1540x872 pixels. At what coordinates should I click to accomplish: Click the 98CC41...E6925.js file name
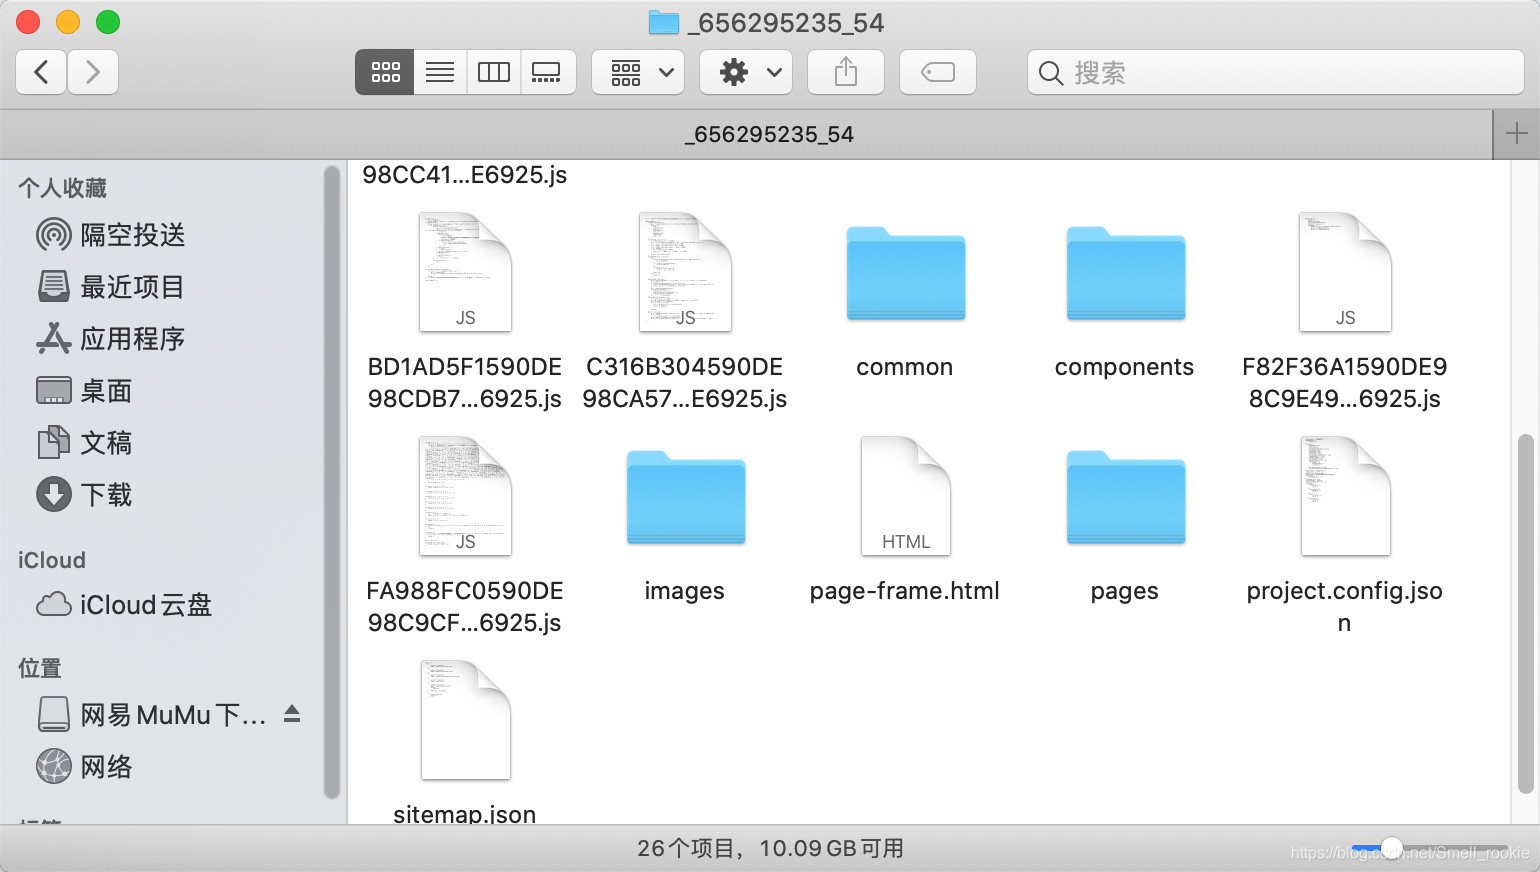[465, 175]
